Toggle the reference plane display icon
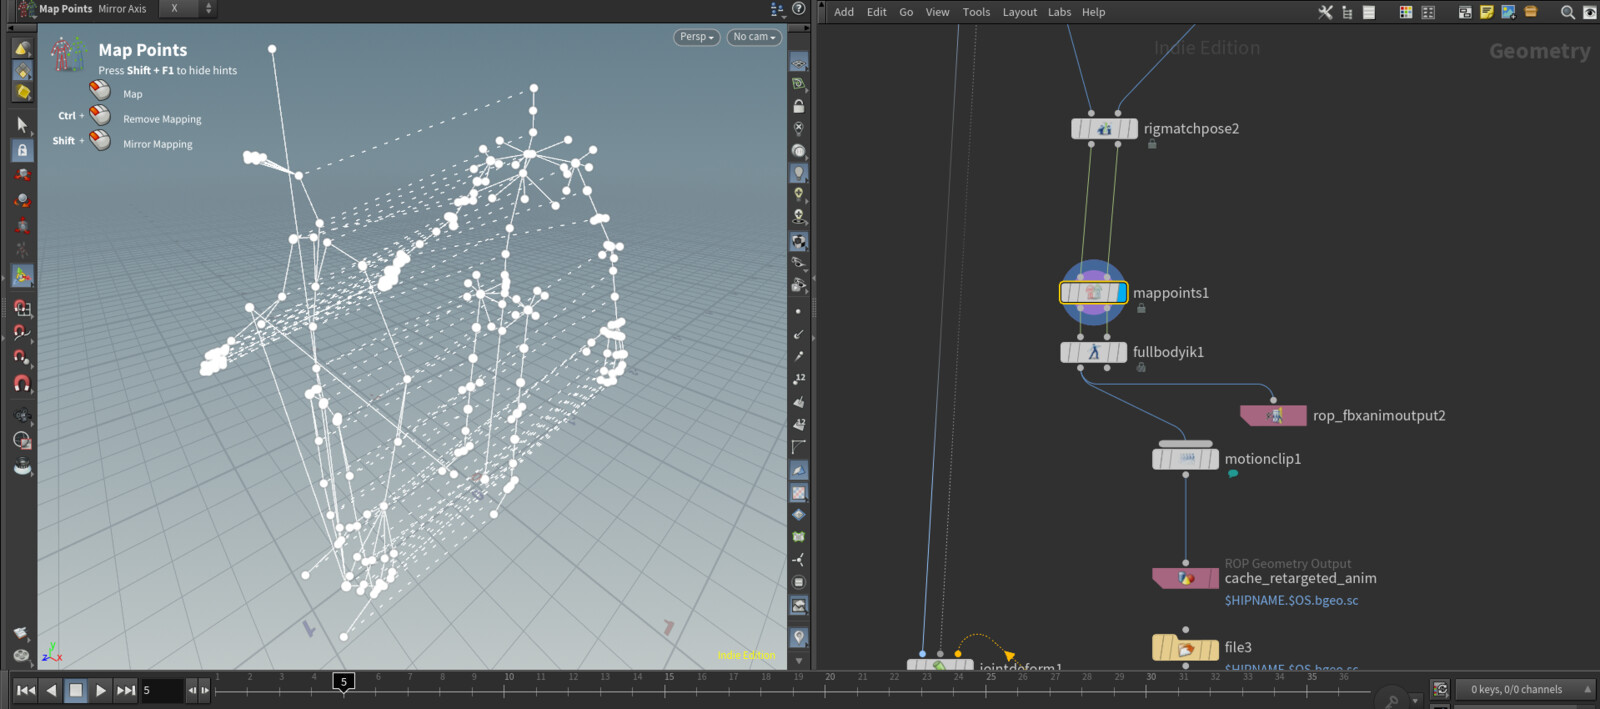 pos(798,63)
